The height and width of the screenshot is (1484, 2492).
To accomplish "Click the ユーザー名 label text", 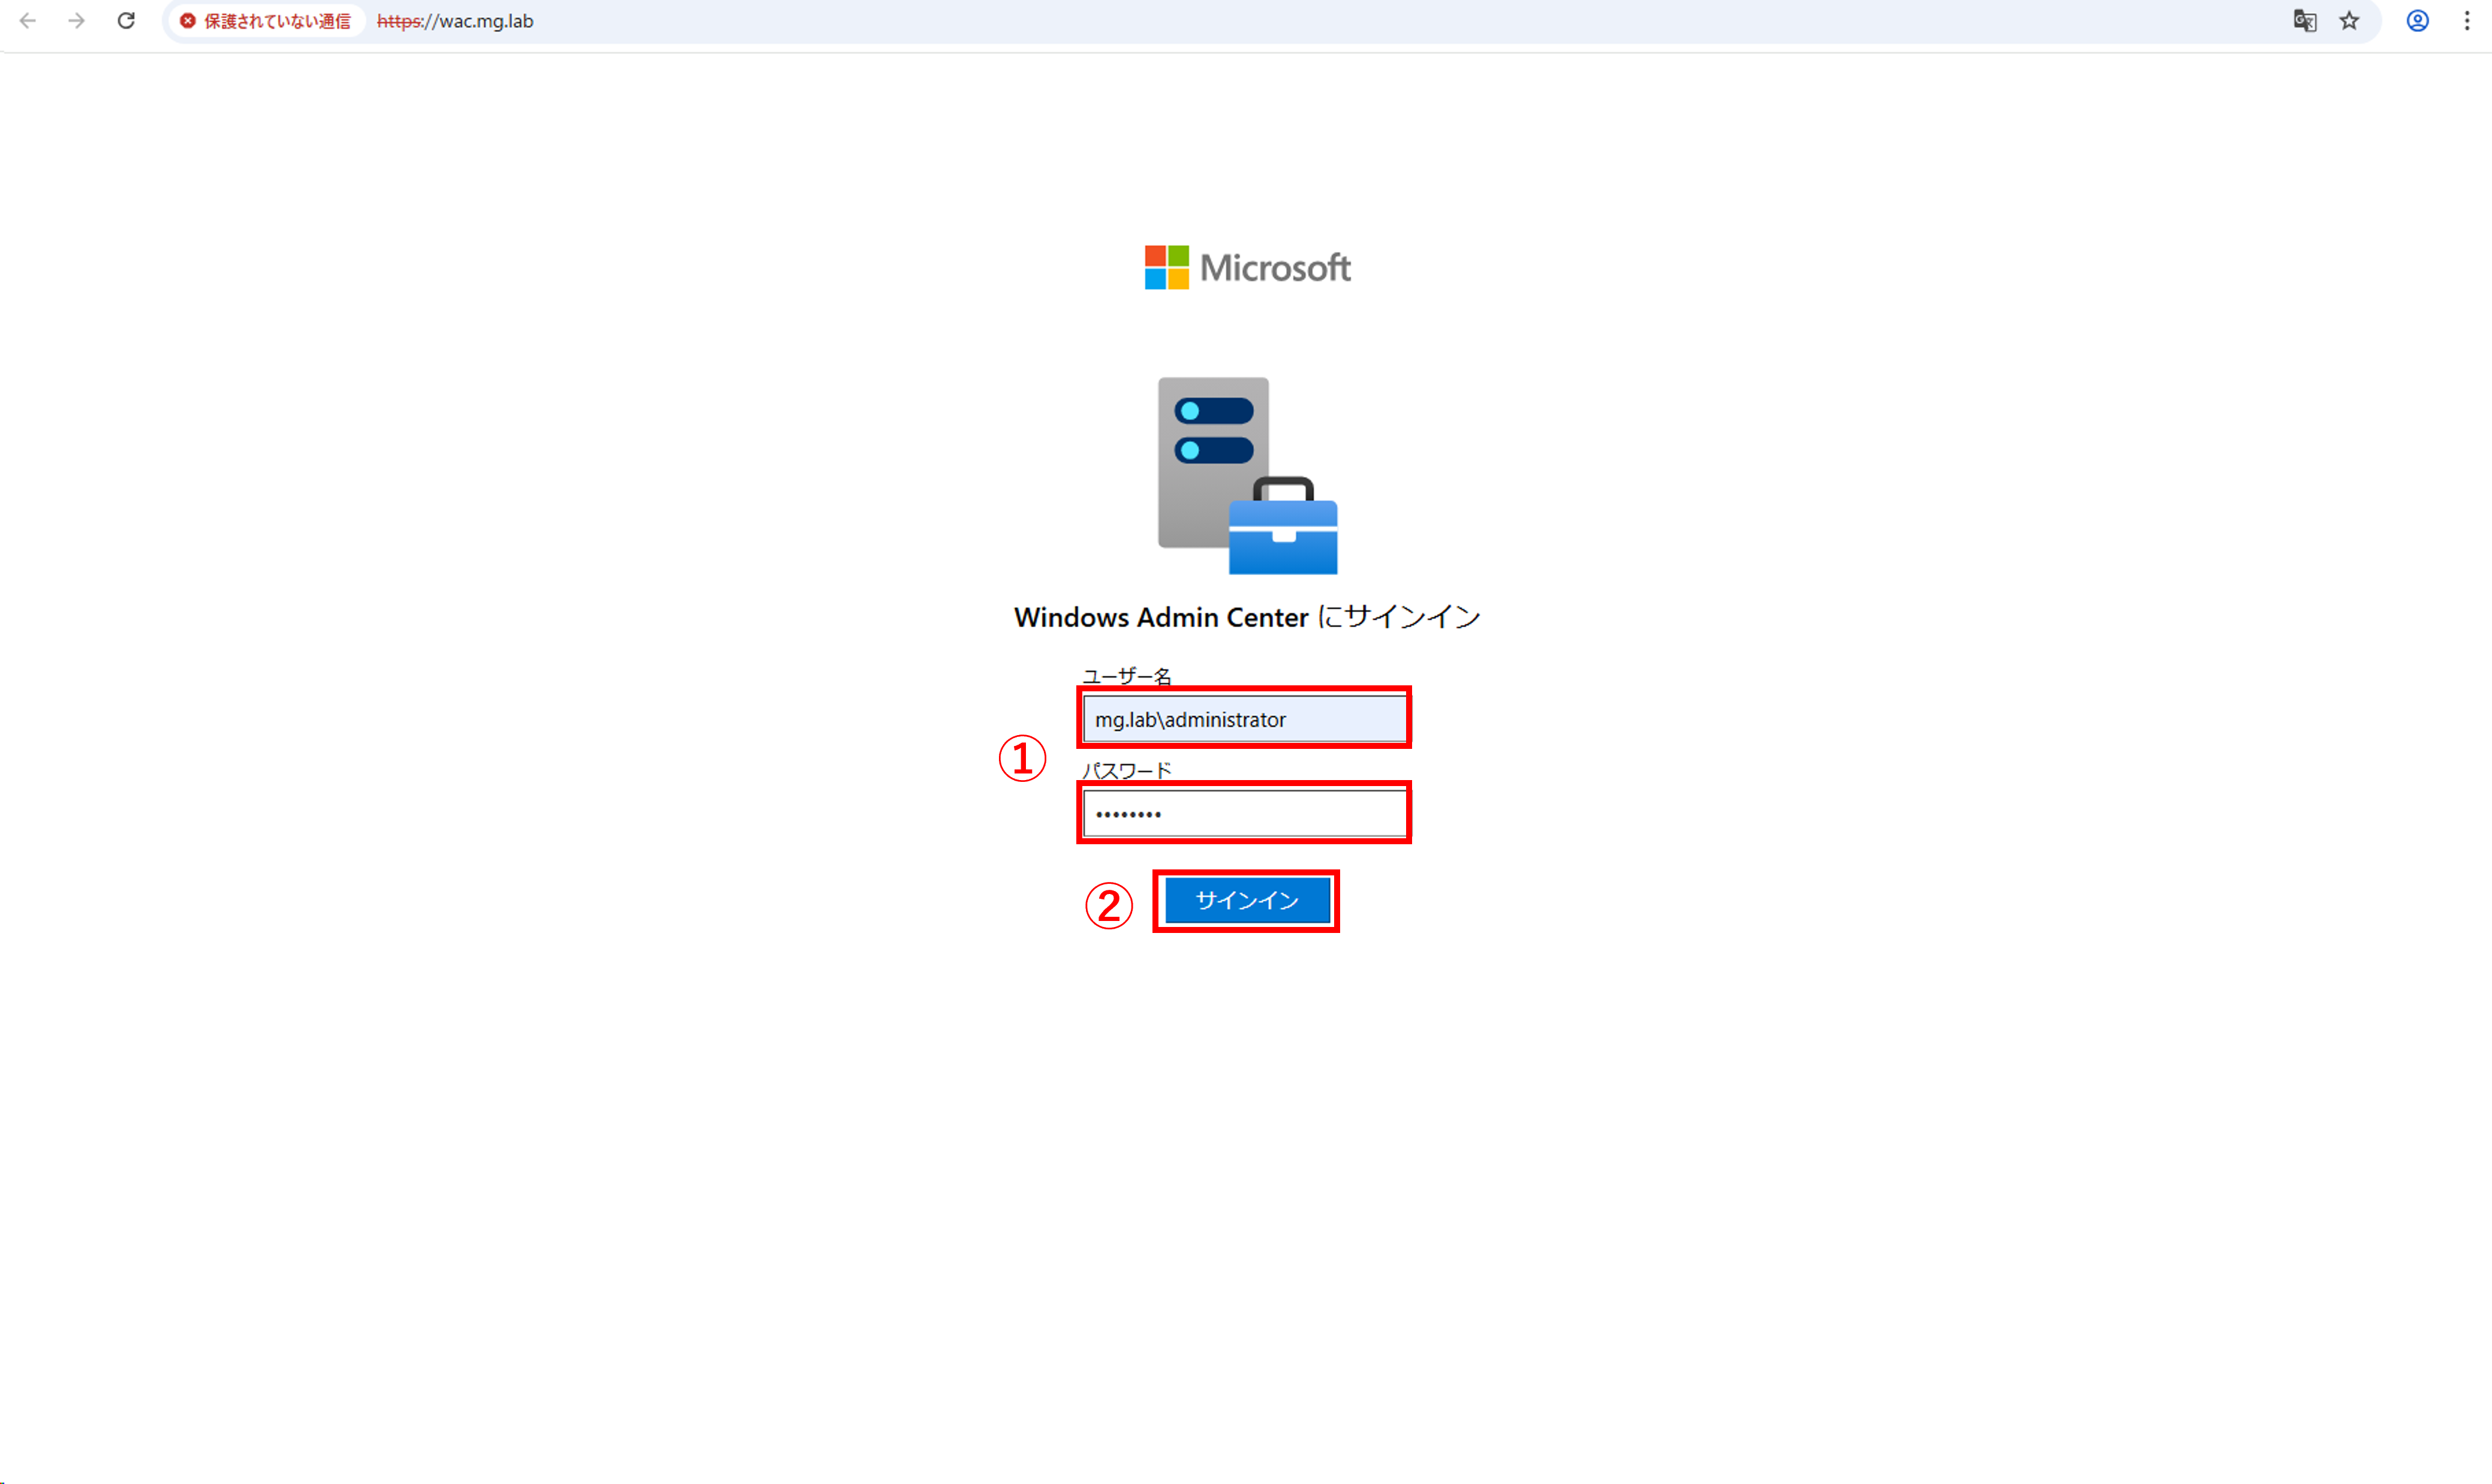I will 1126,676.
